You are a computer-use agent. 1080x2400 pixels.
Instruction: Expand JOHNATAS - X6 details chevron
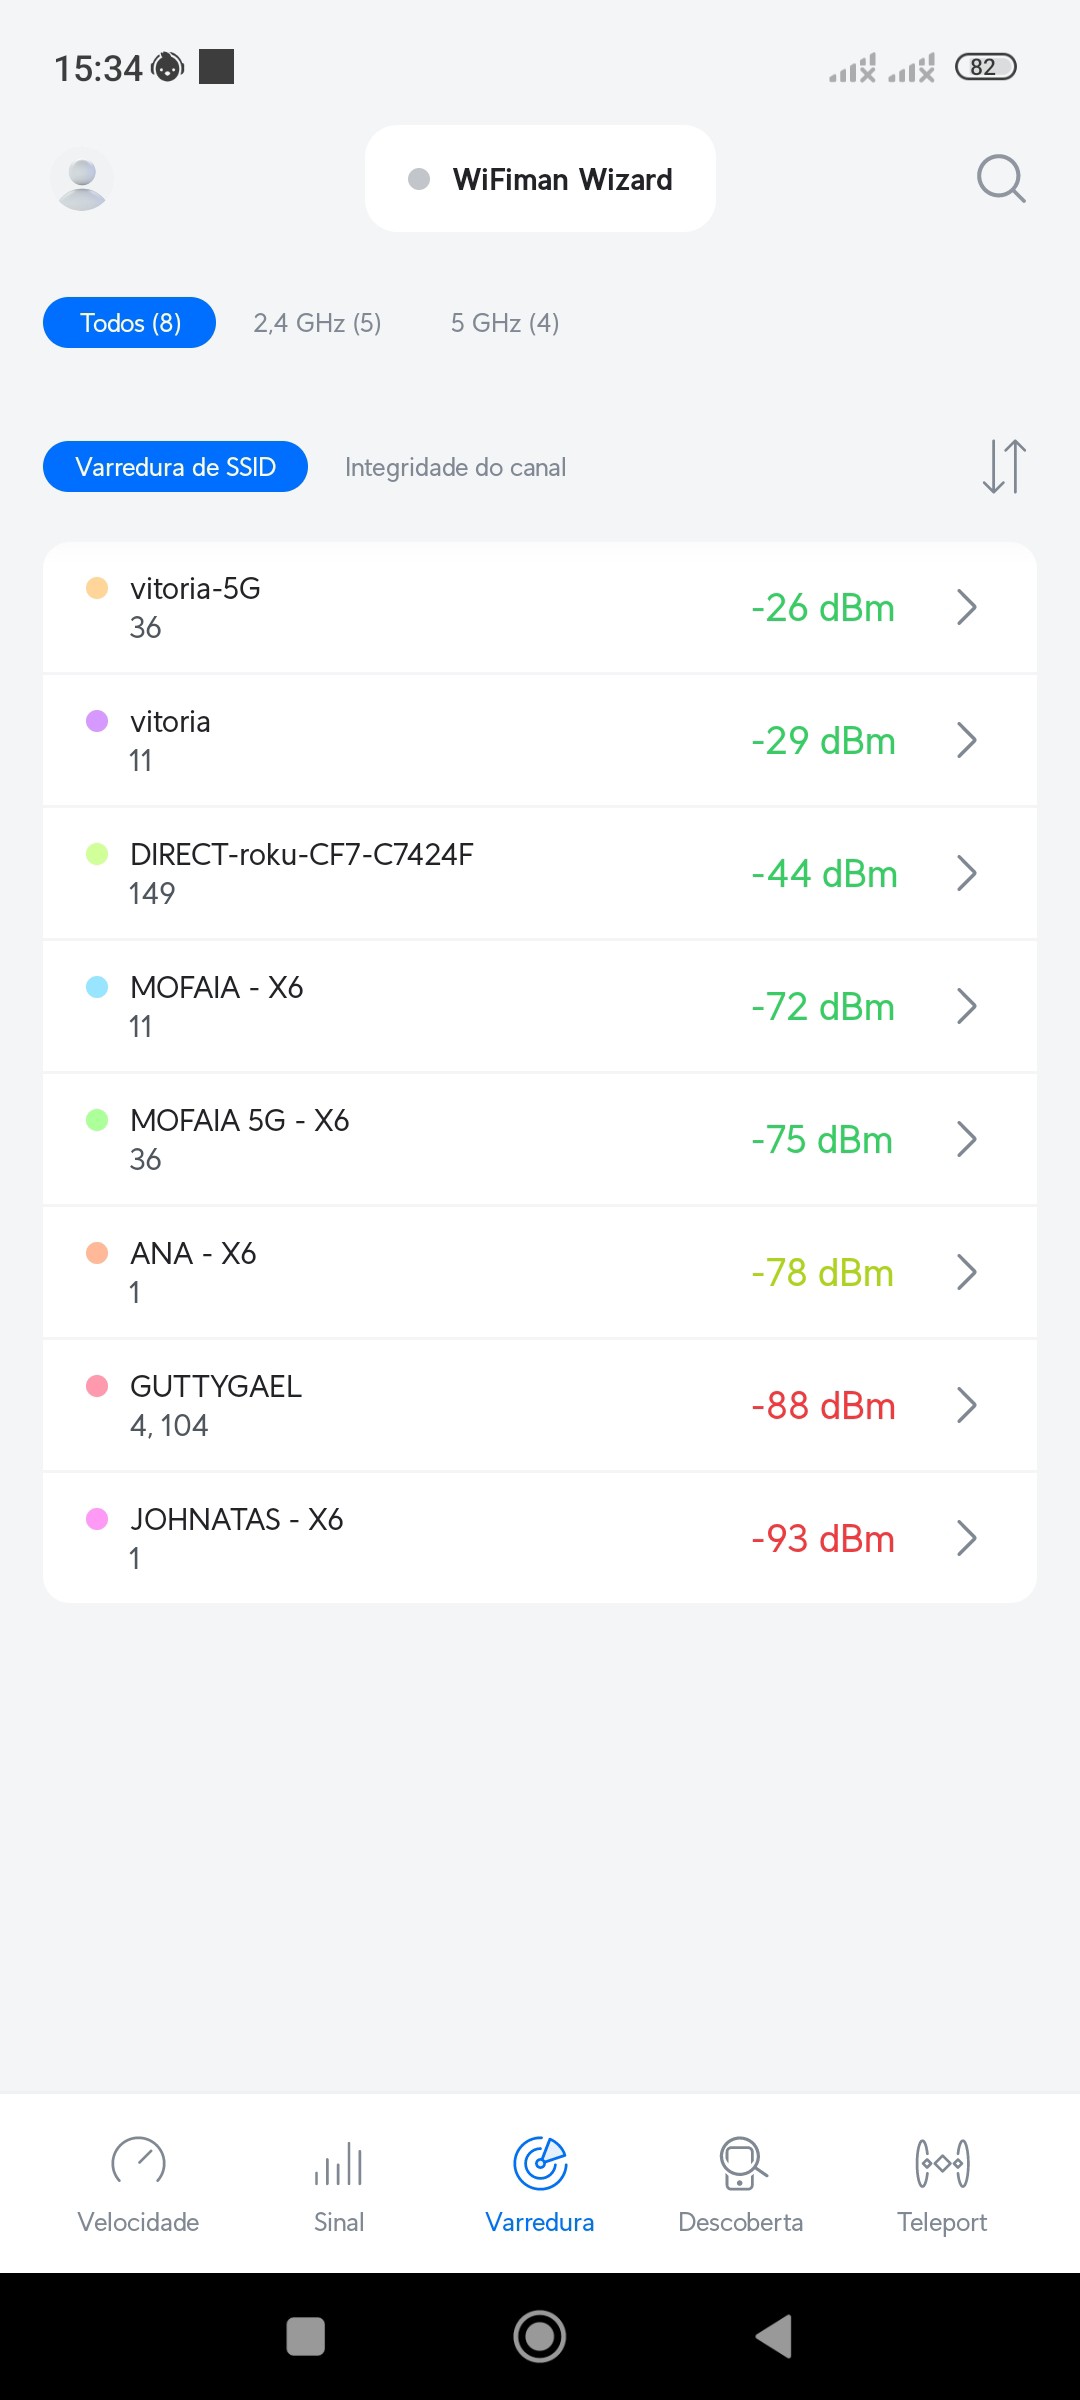click(966, 1538)
